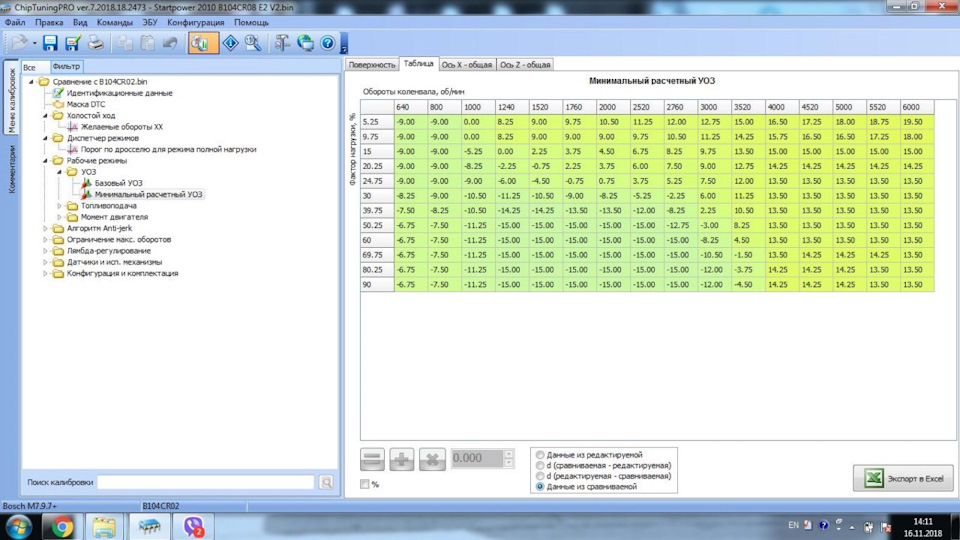Click the Save floppy disk icon
Image resolution: width=960 pixels, height=540 pixels.
coord(50,43)
